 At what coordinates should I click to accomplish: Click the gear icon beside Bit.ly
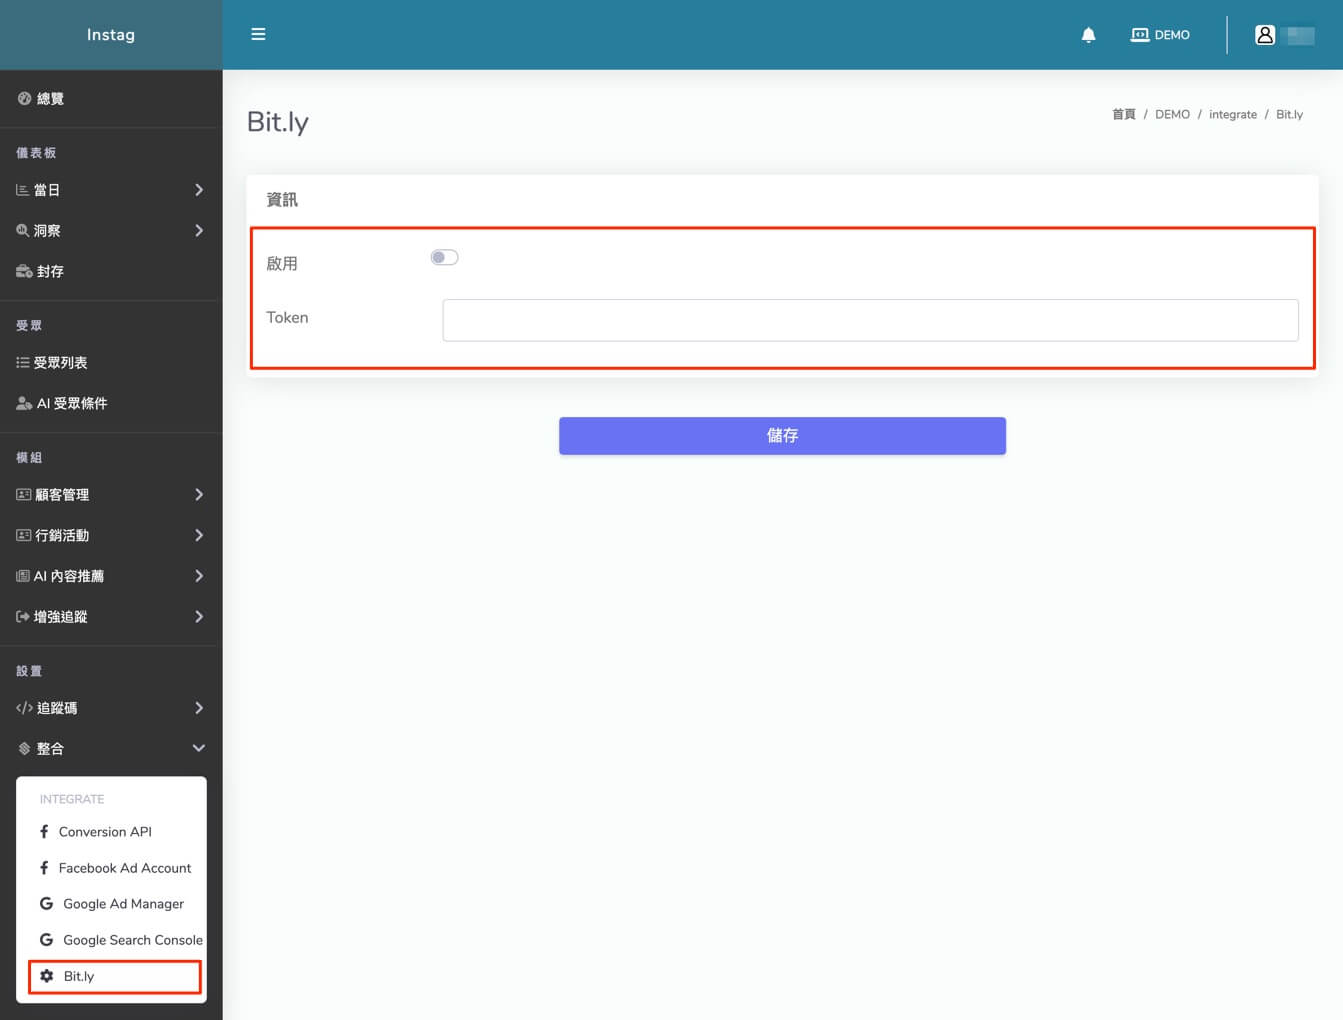(46, 976)
